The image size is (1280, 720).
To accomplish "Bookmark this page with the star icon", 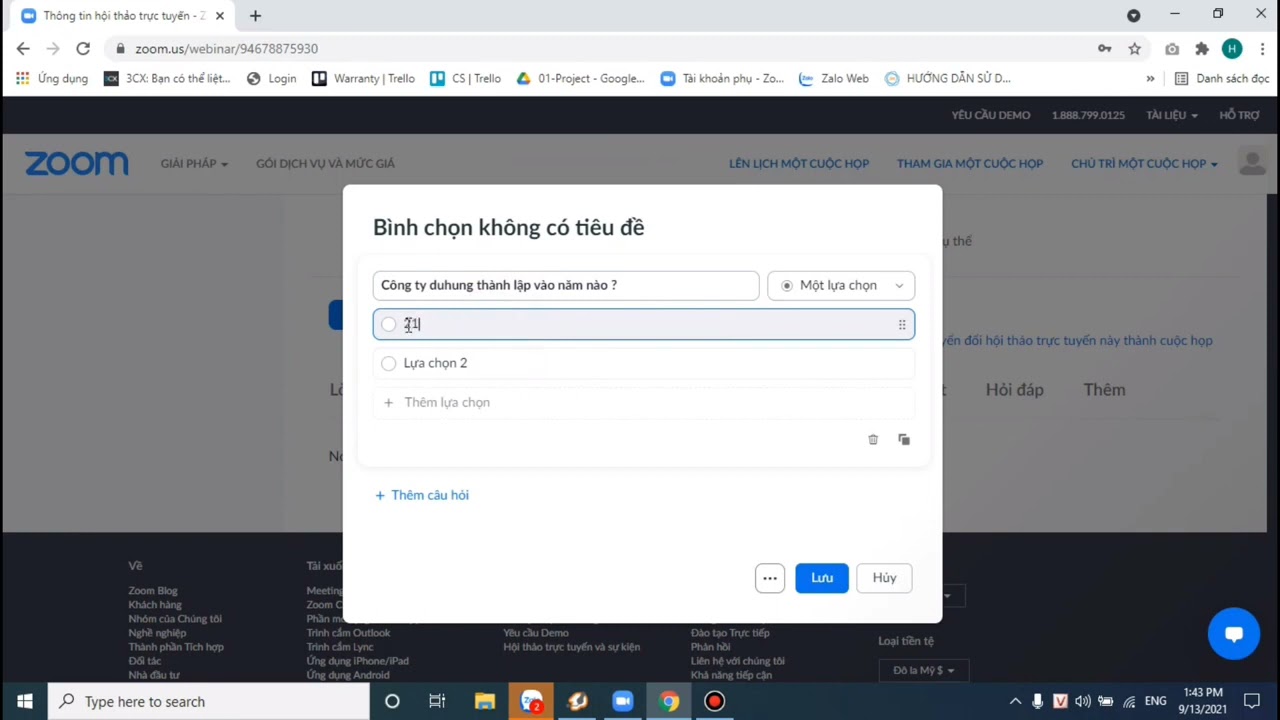I will [x=1135, y=48].
